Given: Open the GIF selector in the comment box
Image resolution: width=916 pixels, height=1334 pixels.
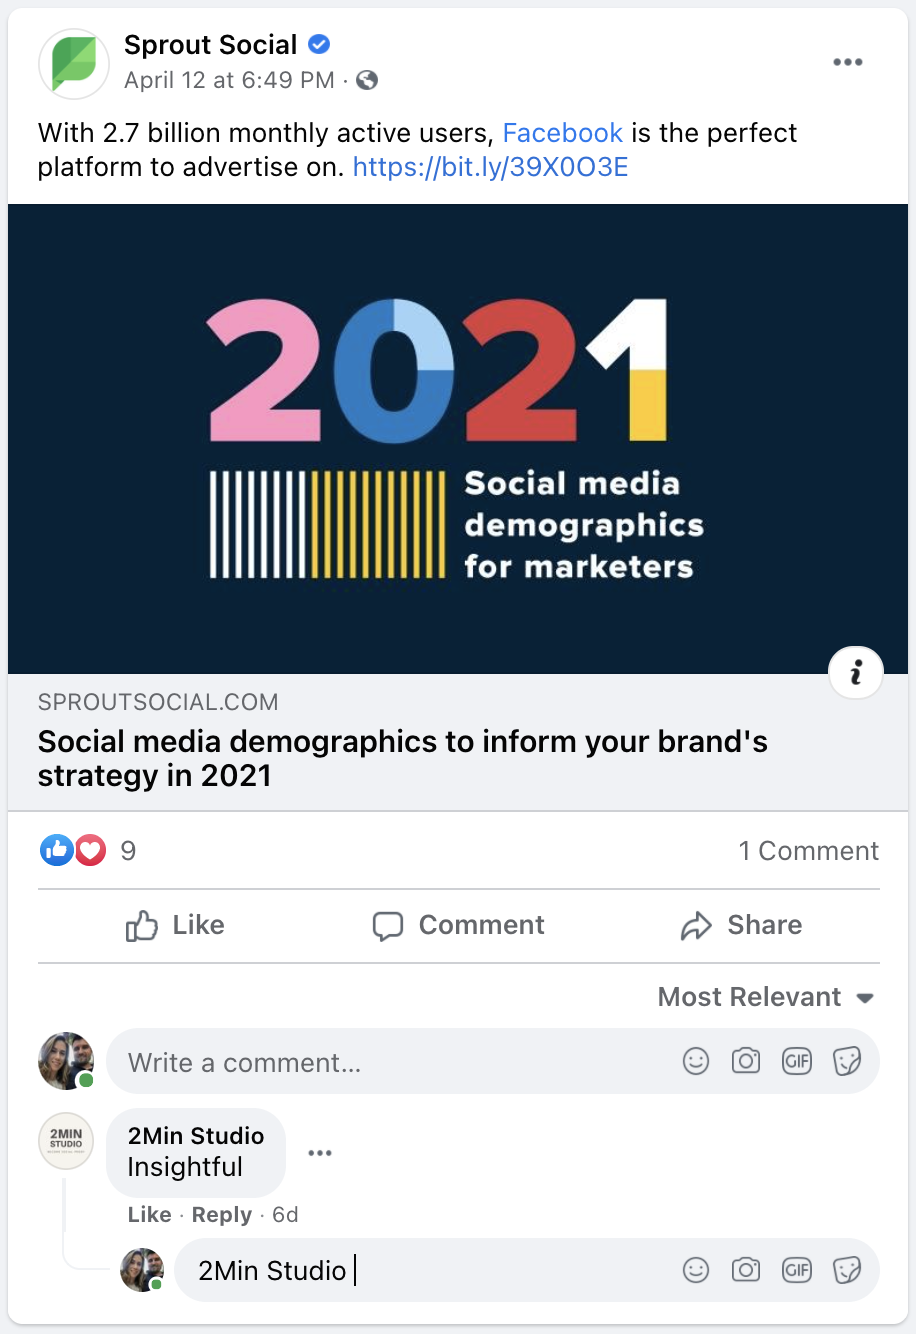Looking at the screenshot, I should click(x=797, y=1061).
